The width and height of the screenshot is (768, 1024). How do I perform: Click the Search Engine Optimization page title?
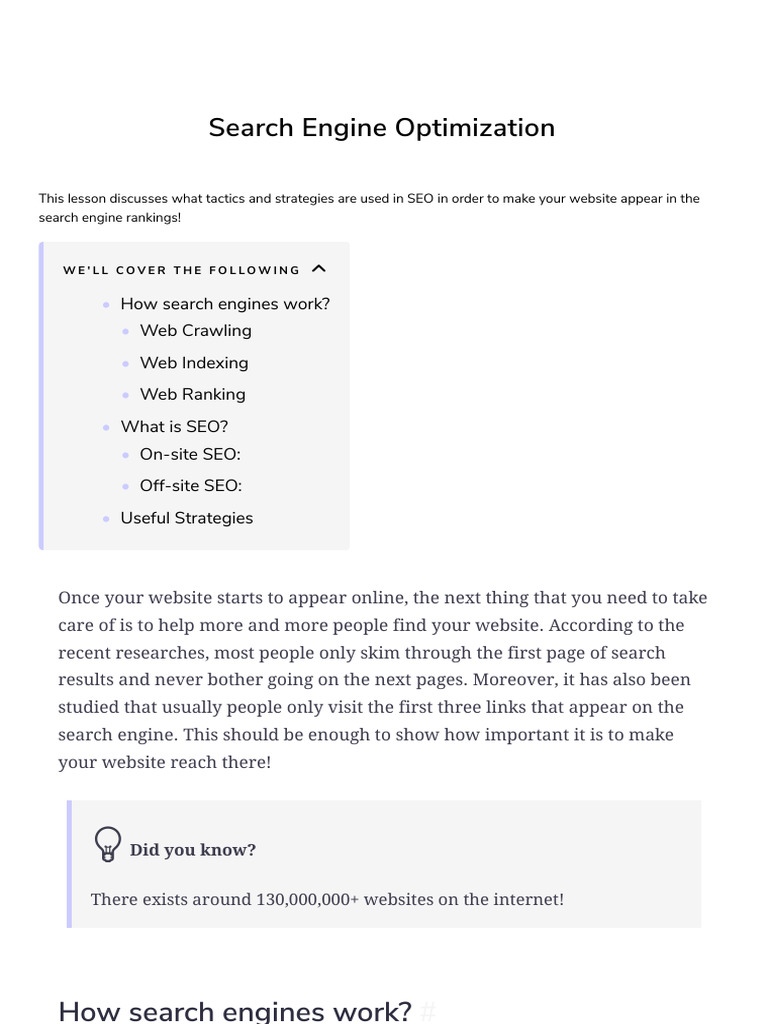(382, 128)
